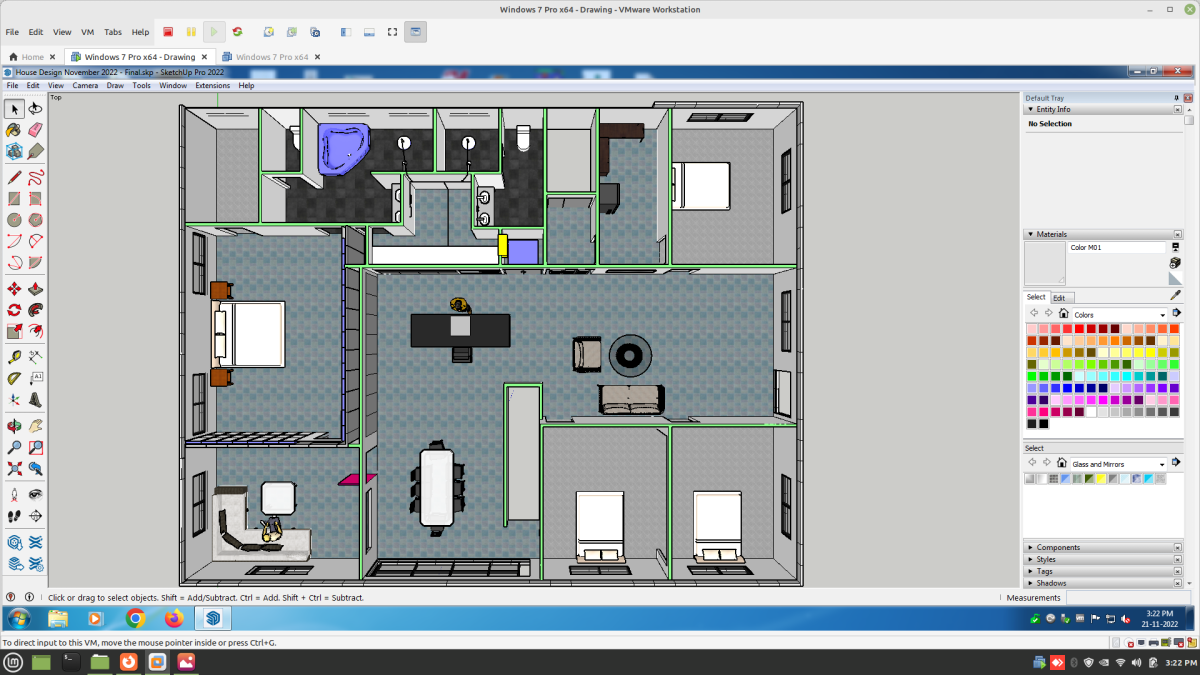Go to the VMware Home tab

pyautogui.click(x=32, y=57)
